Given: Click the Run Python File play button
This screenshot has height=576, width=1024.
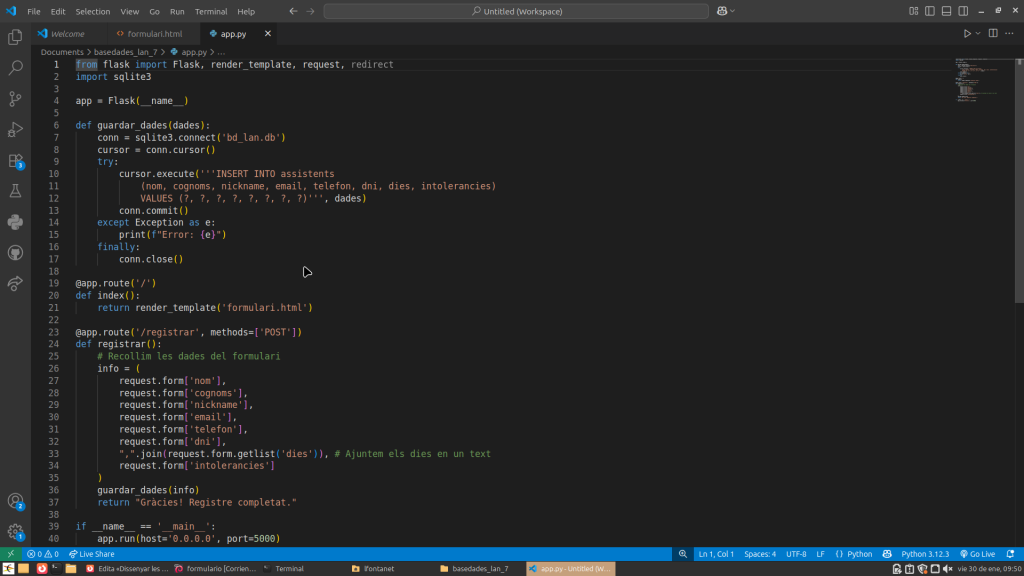Looking at the screenshot, I should (x=966, y=33).
